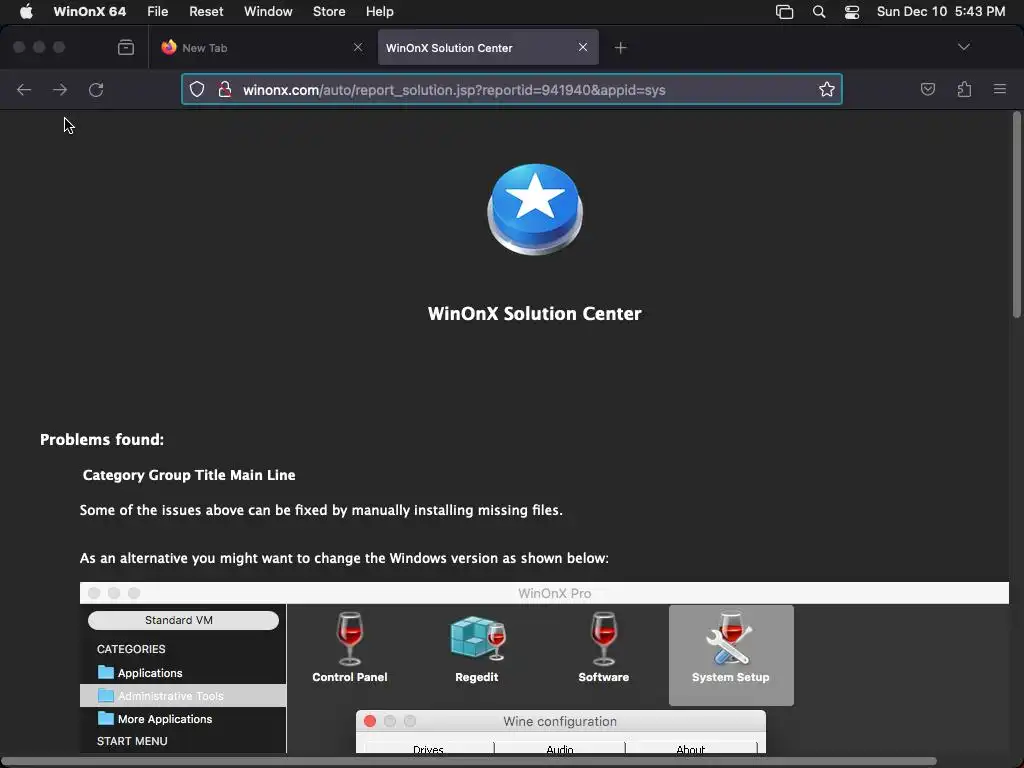Expand the list all tabs chevron
Image resolution: width=1024 pixels, height=768 pixels.
pyautogui.click(x=963, y=47)
